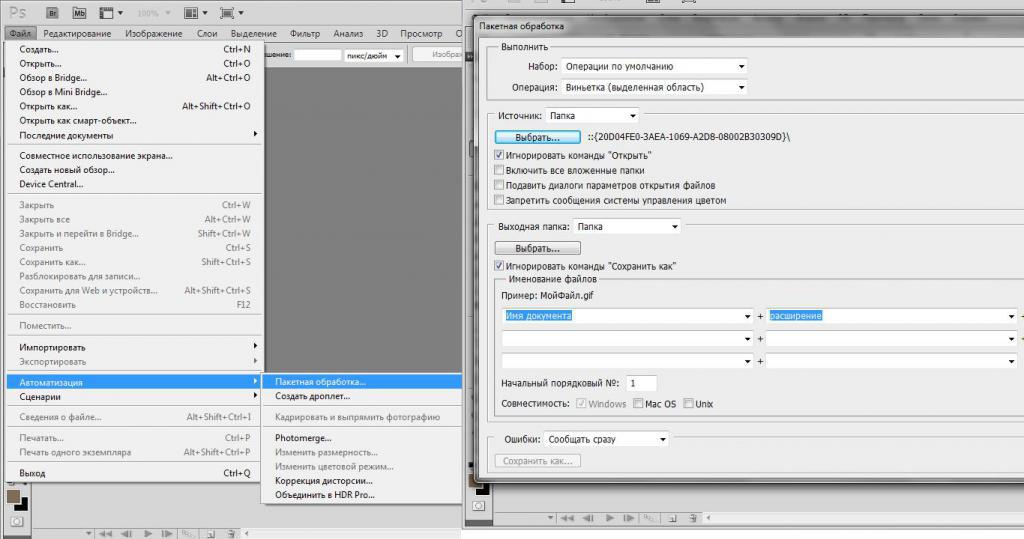Open the Фильтр menu
1024x539 pixels.
pyautogui.click(x=305, y=33)
